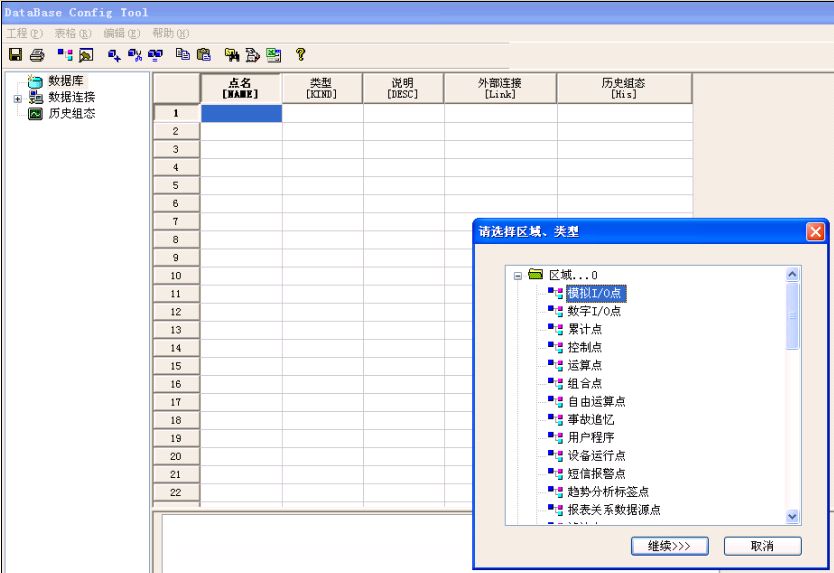Expand the 数据连接 tree node

(x=17, y=98)
